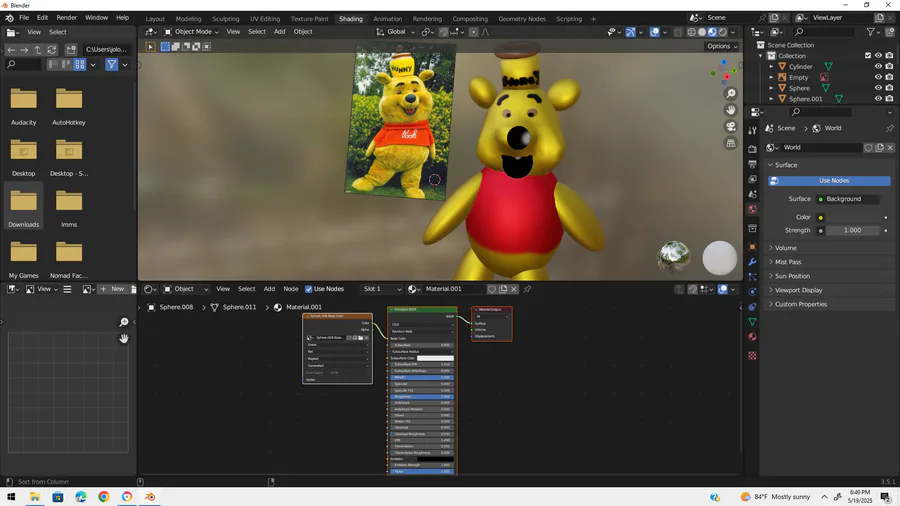Viewport: 900px width, 506px height.
Task: Open the Render menu
Action: coord(67,18)
